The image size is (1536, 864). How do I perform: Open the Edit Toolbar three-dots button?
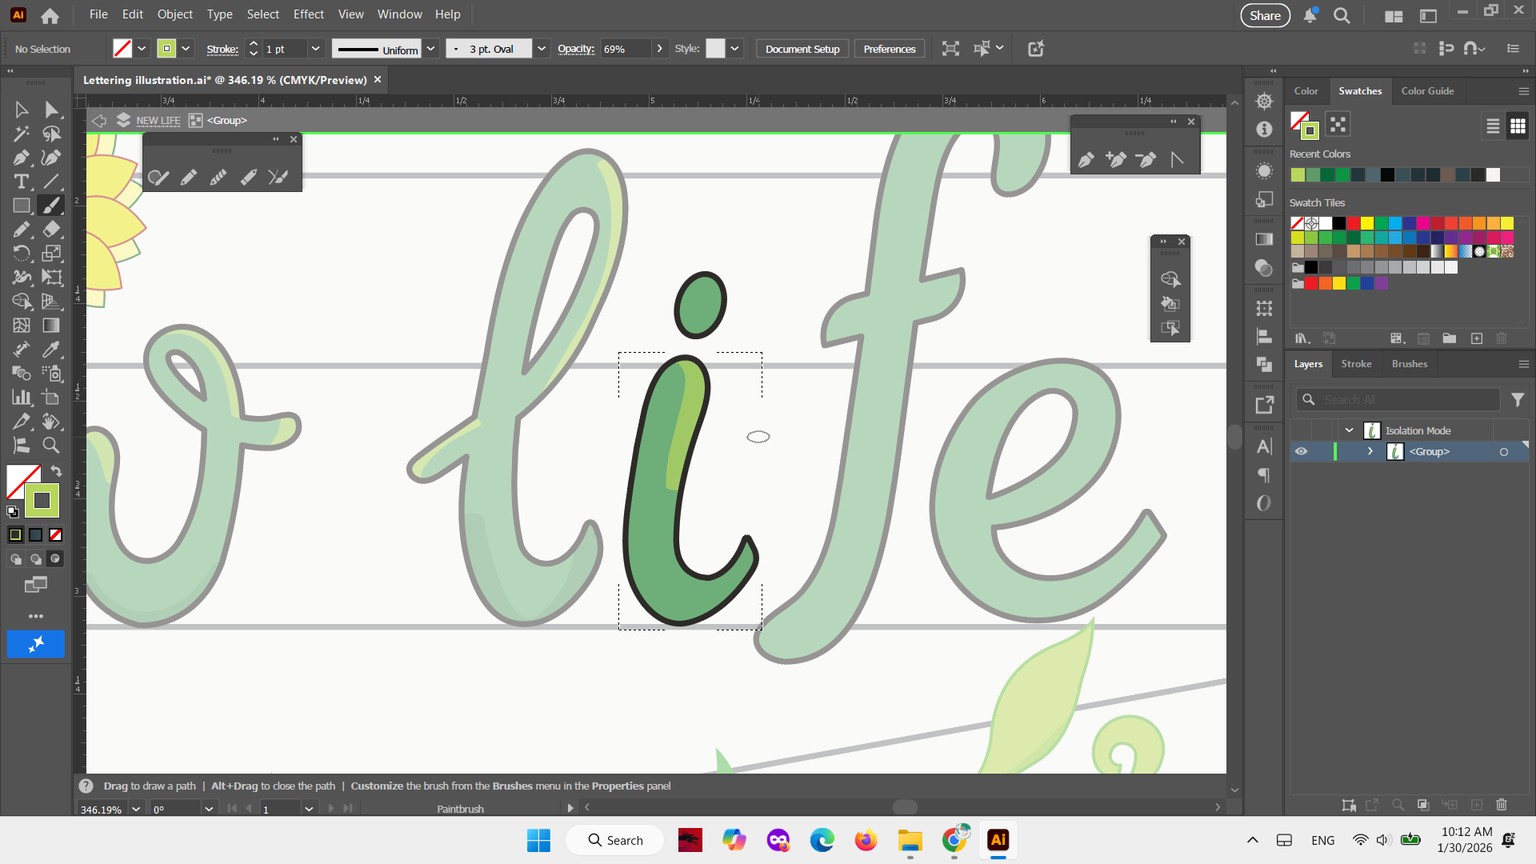tap(36, 616)
